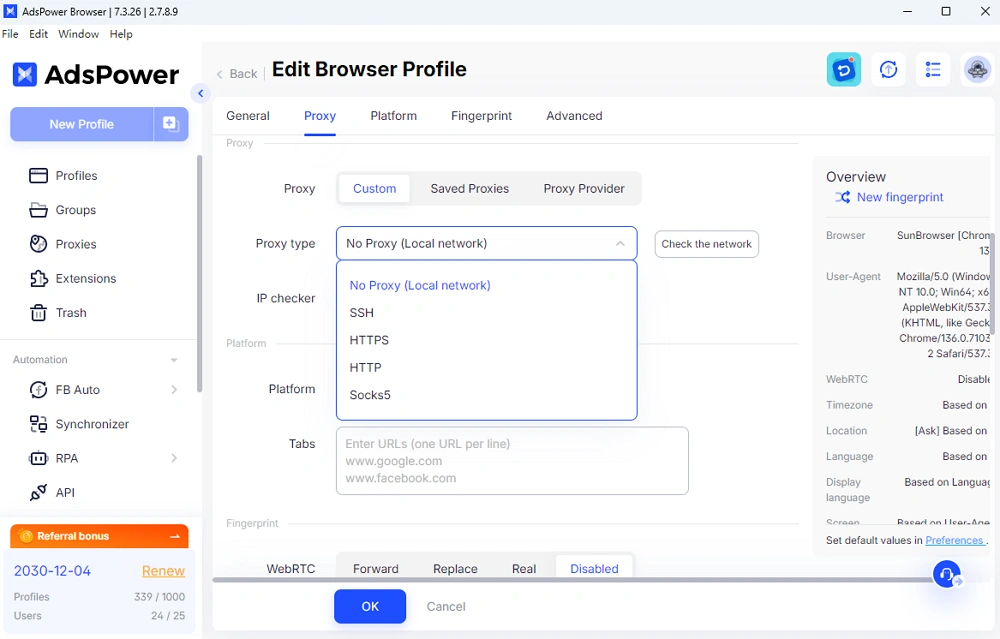Choose SSH proxy type

[486, 313]
